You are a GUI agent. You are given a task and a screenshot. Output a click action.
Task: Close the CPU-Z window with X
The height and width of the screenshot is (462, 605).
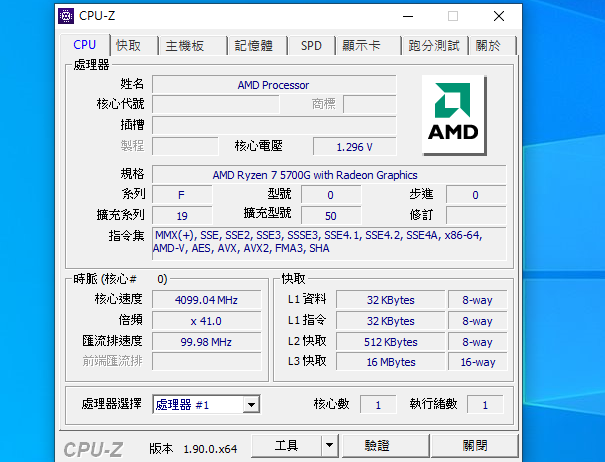point(499,16)
